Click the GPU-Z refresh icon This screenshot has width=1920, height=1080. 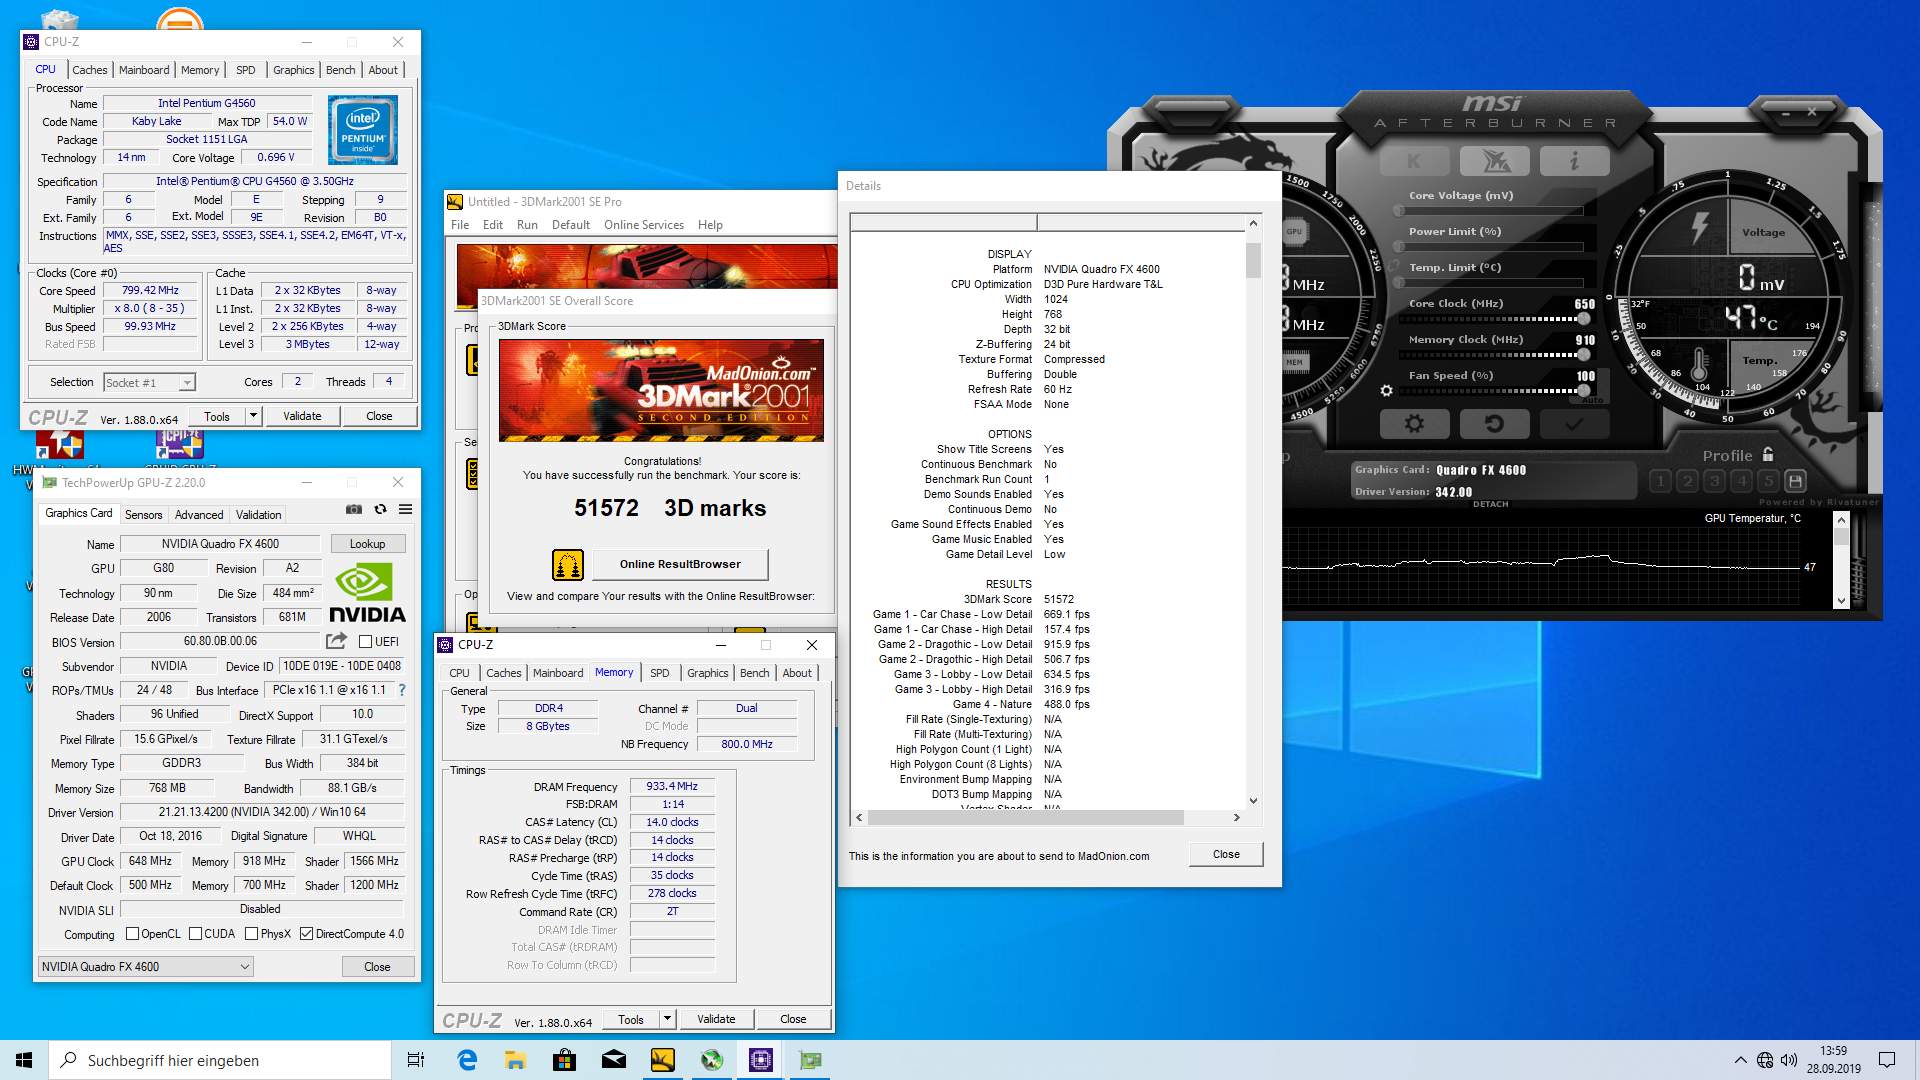coord(380,509)
